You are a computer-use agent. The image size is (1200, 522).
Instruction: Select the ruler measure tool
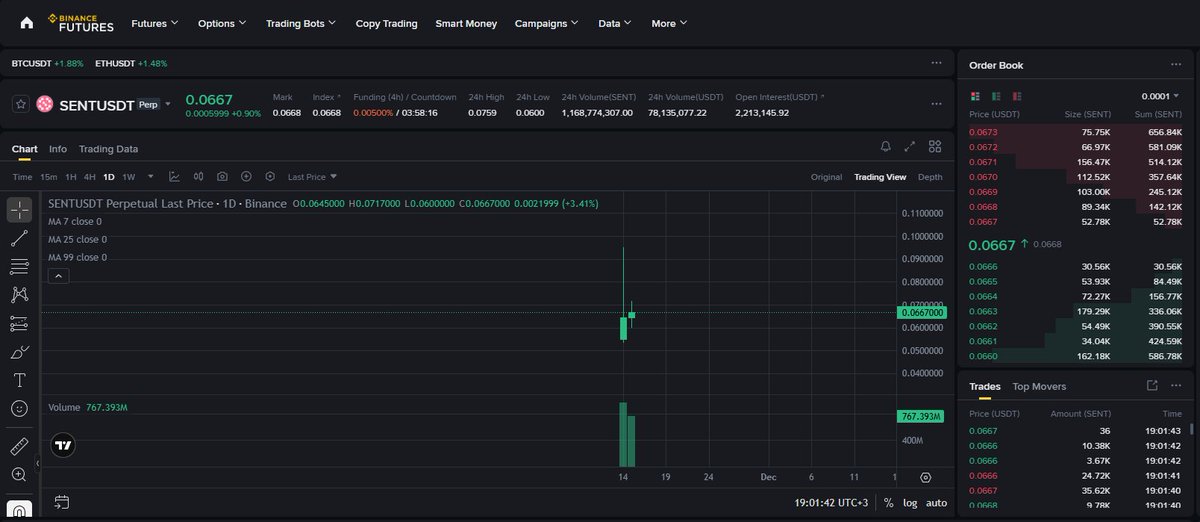click(x=19, y=446)
